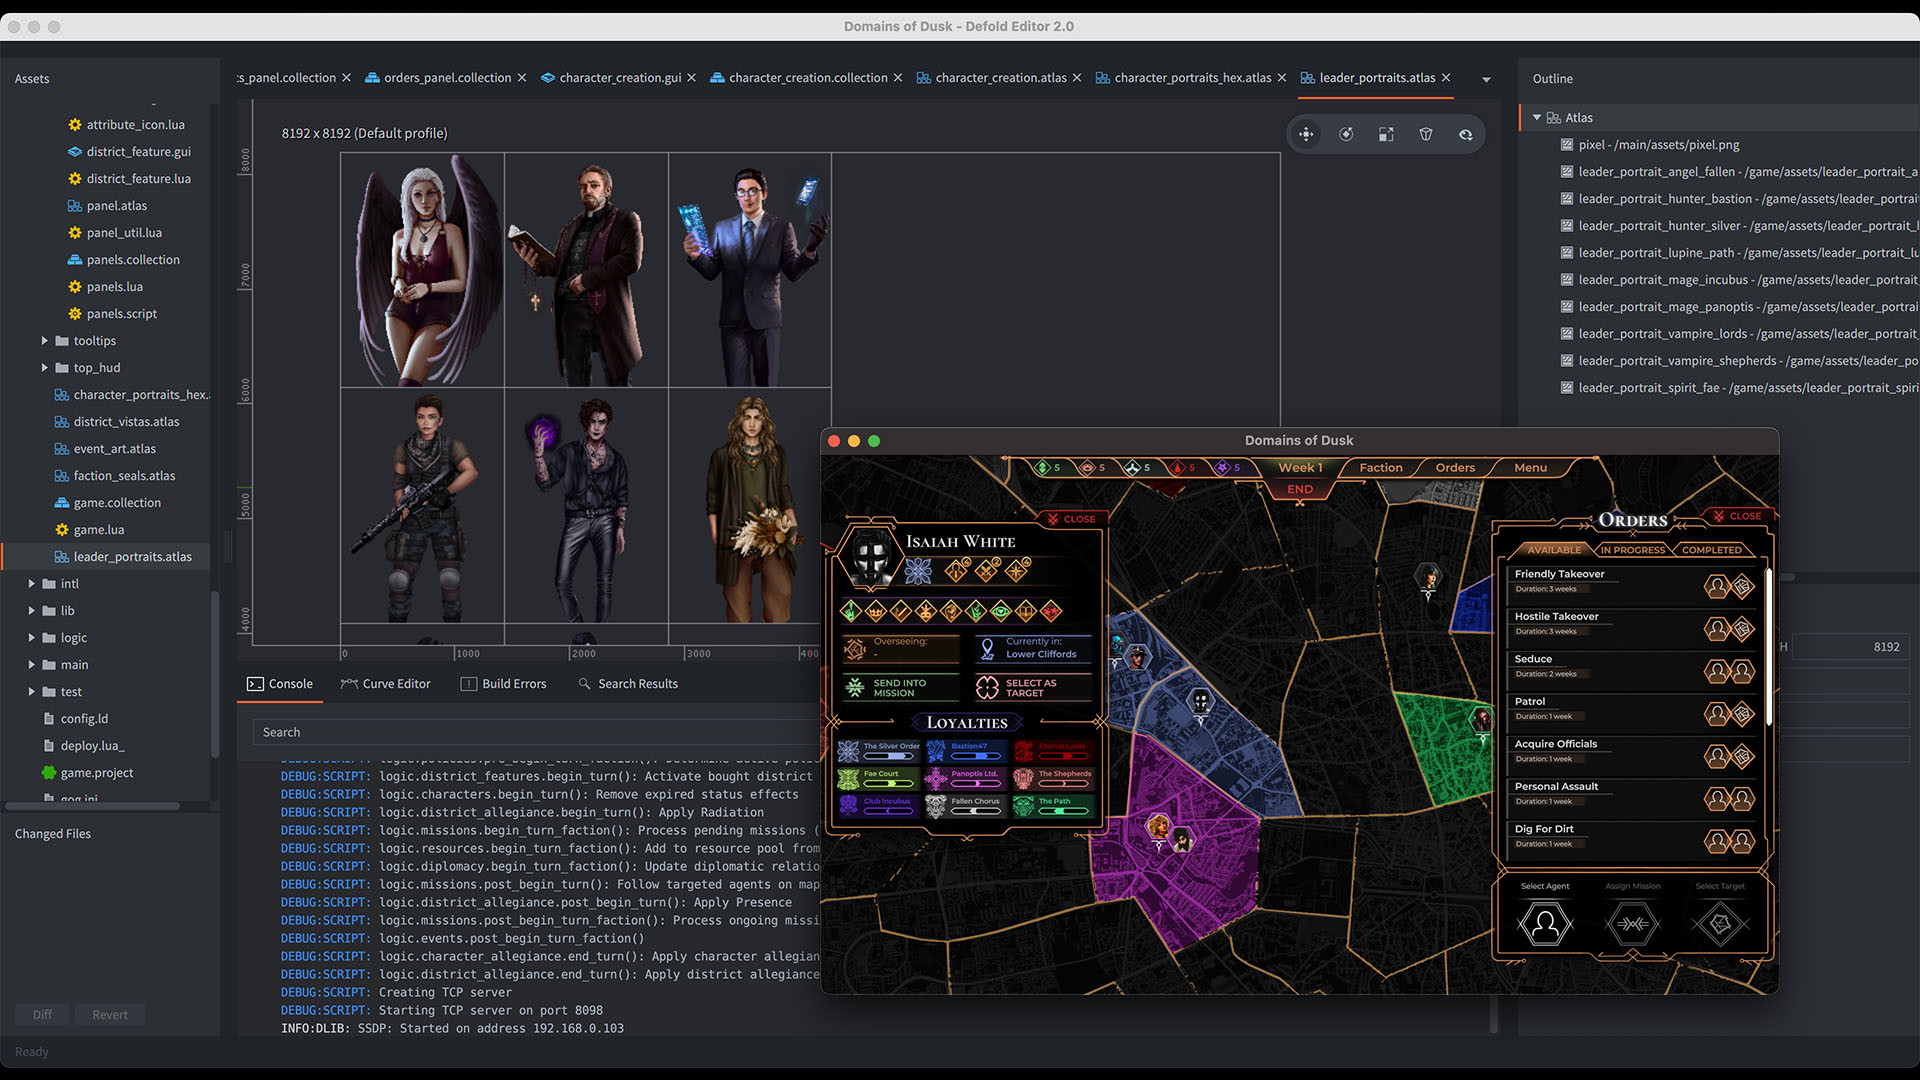Click the Send Into Mission icon on Isaiah's card

tap(856, 686)
